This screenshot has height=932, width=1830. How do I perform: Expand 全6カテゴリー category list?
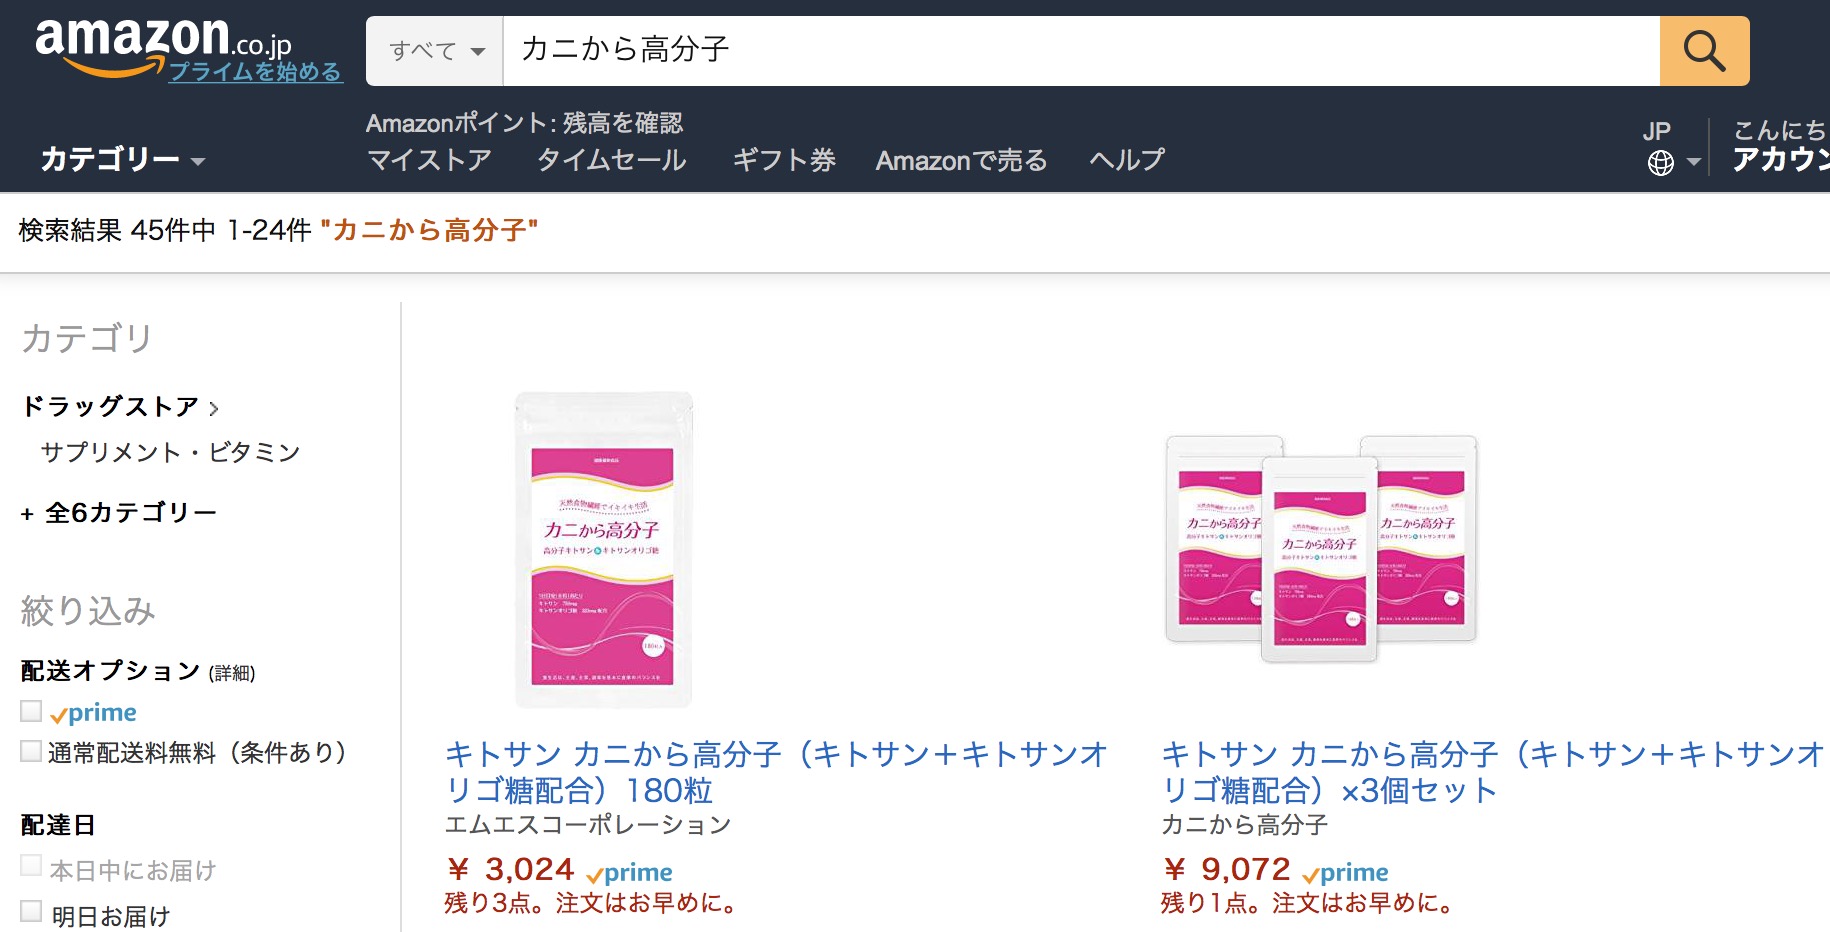click(119, 513)
